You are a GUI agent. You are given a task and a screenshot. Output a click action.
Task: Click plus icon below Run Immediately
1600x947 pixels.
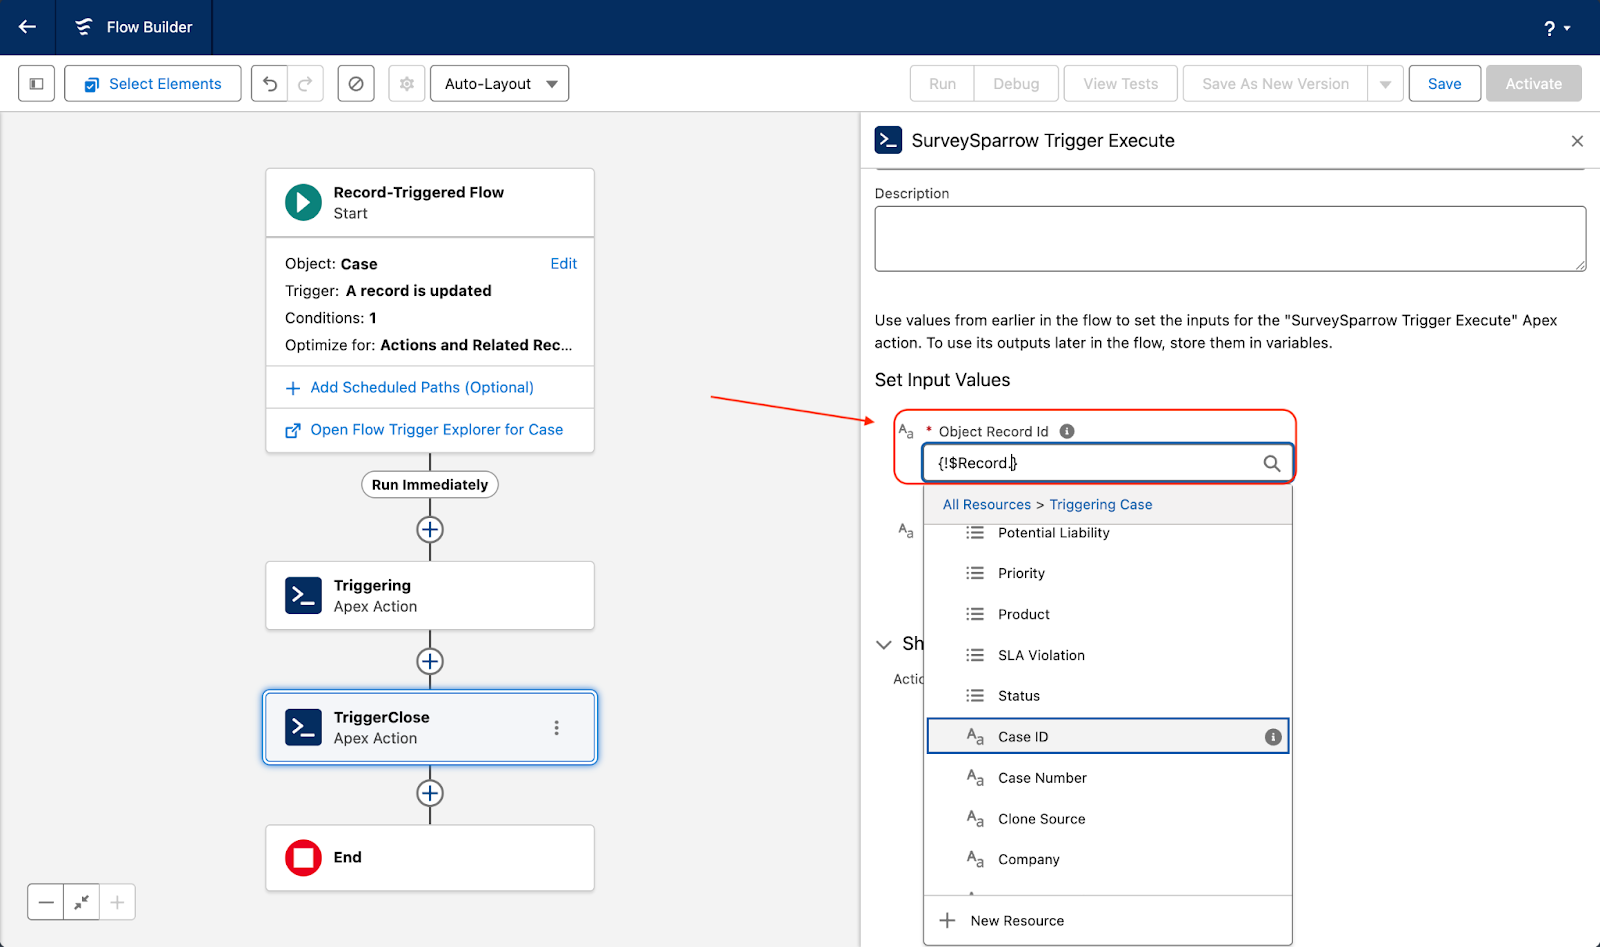click(x=430, y=530)
